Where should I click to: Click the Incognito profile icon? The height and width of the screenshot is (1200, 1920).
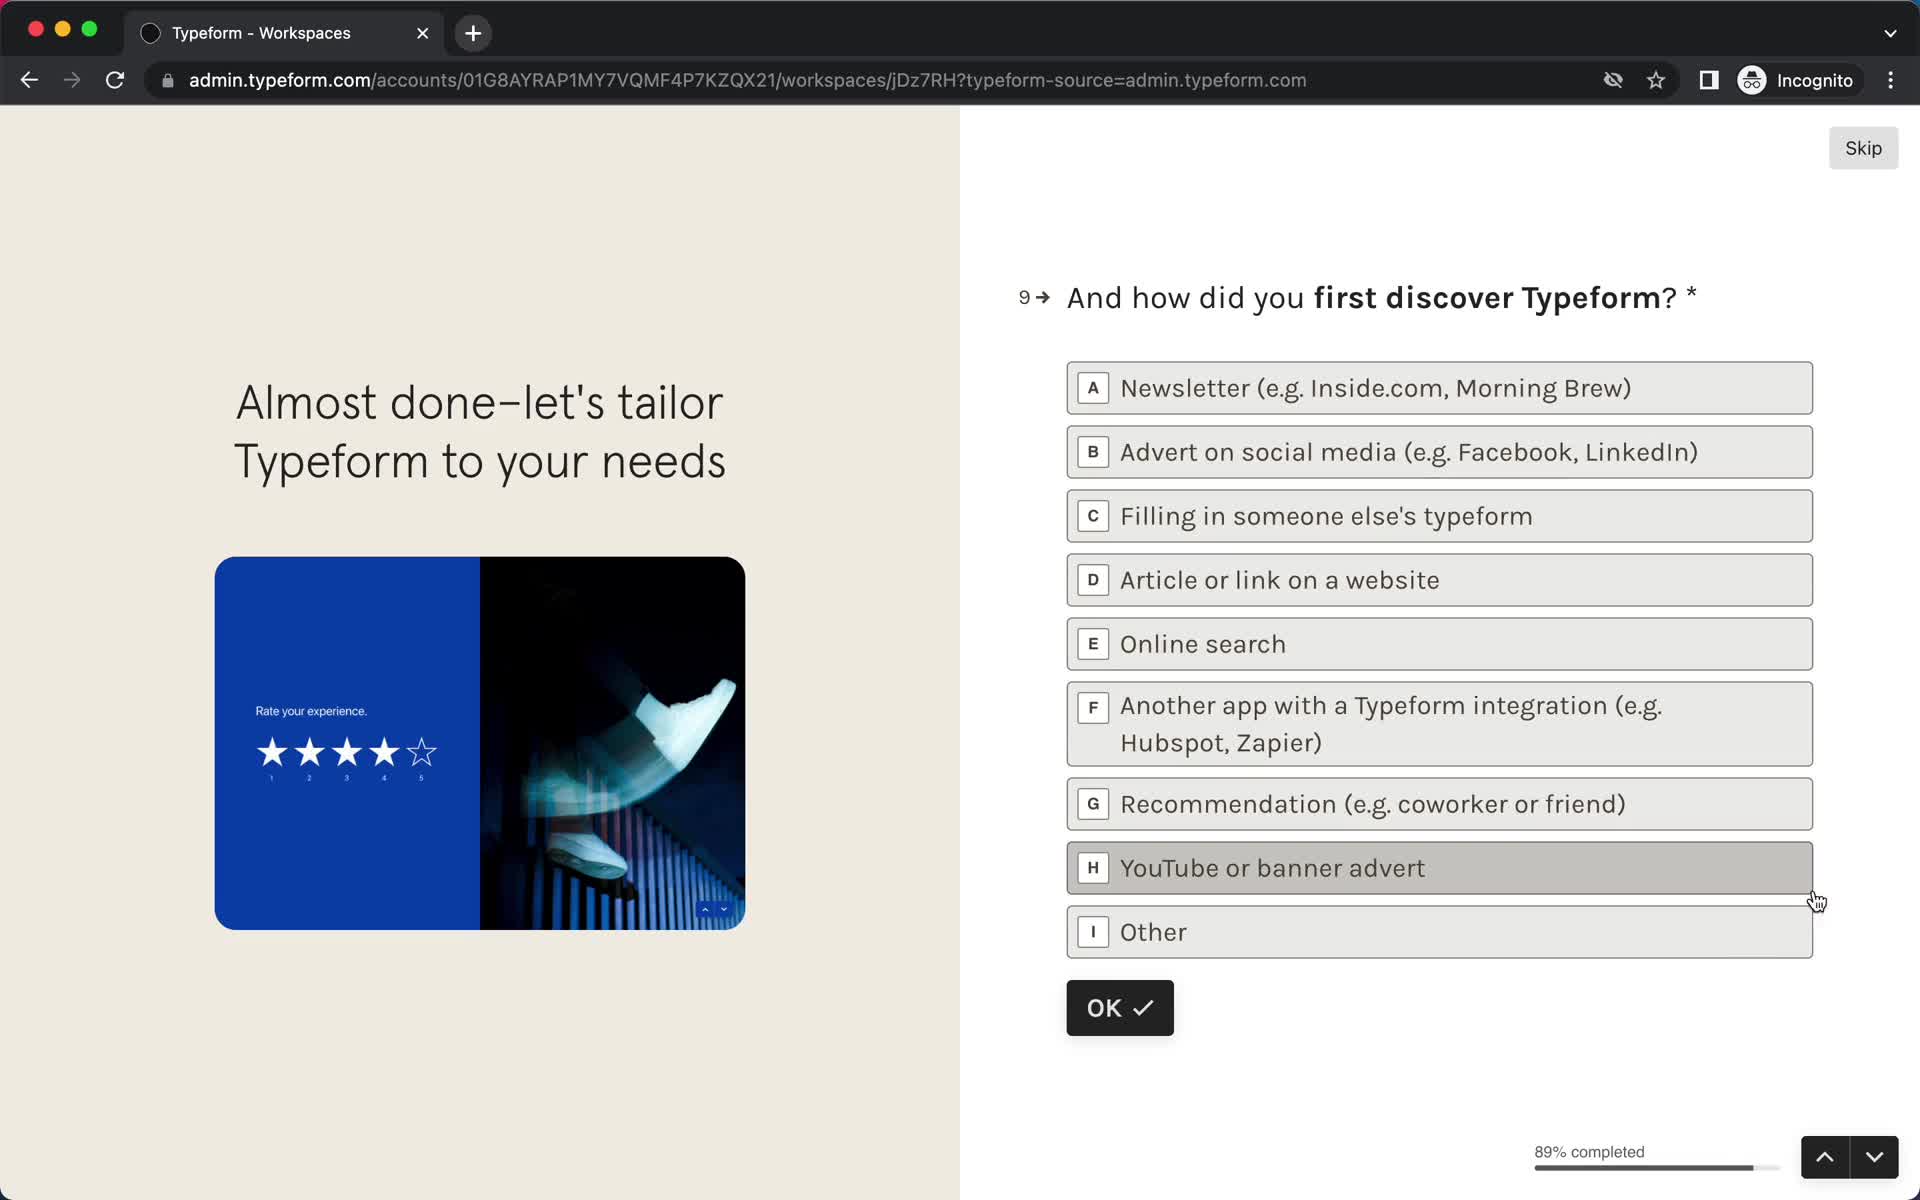(1754, 80)
